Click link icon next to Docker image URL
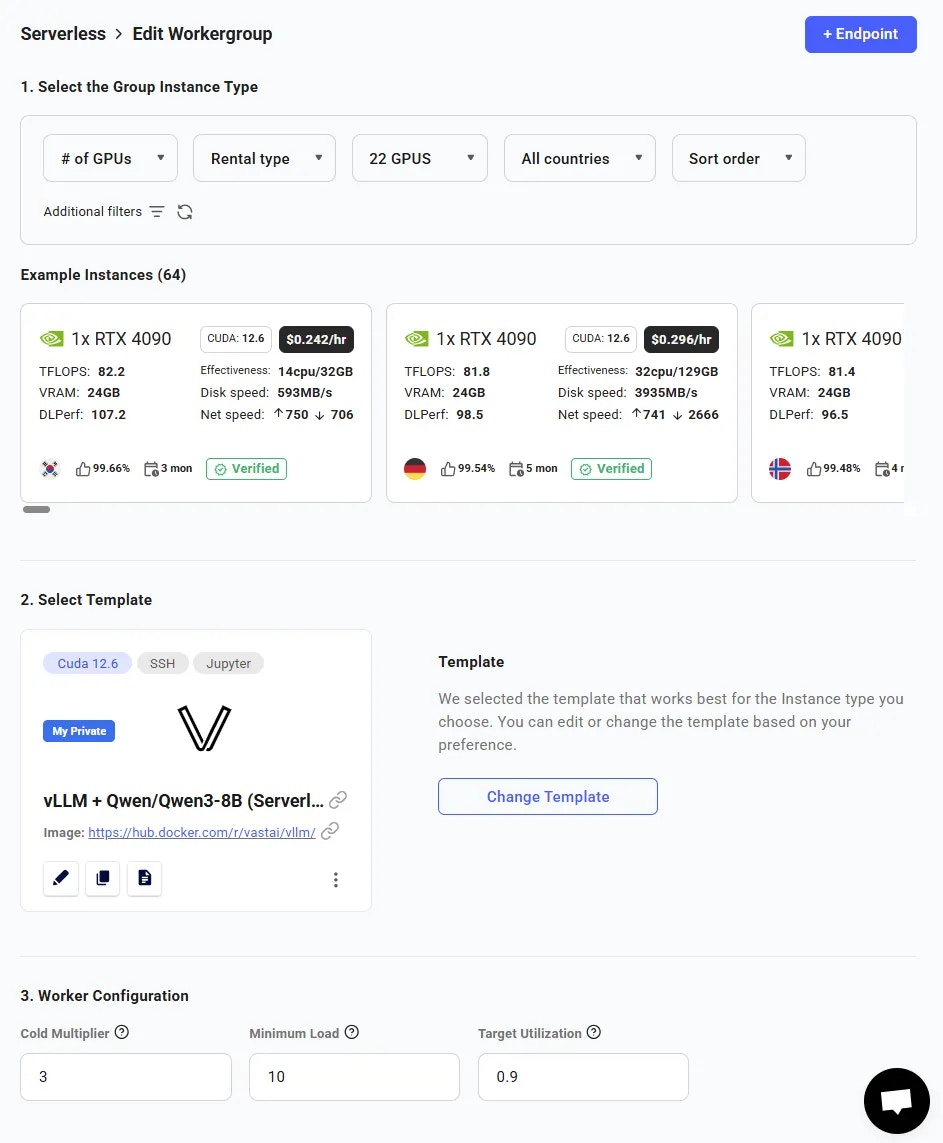 (x=330, y=831)
